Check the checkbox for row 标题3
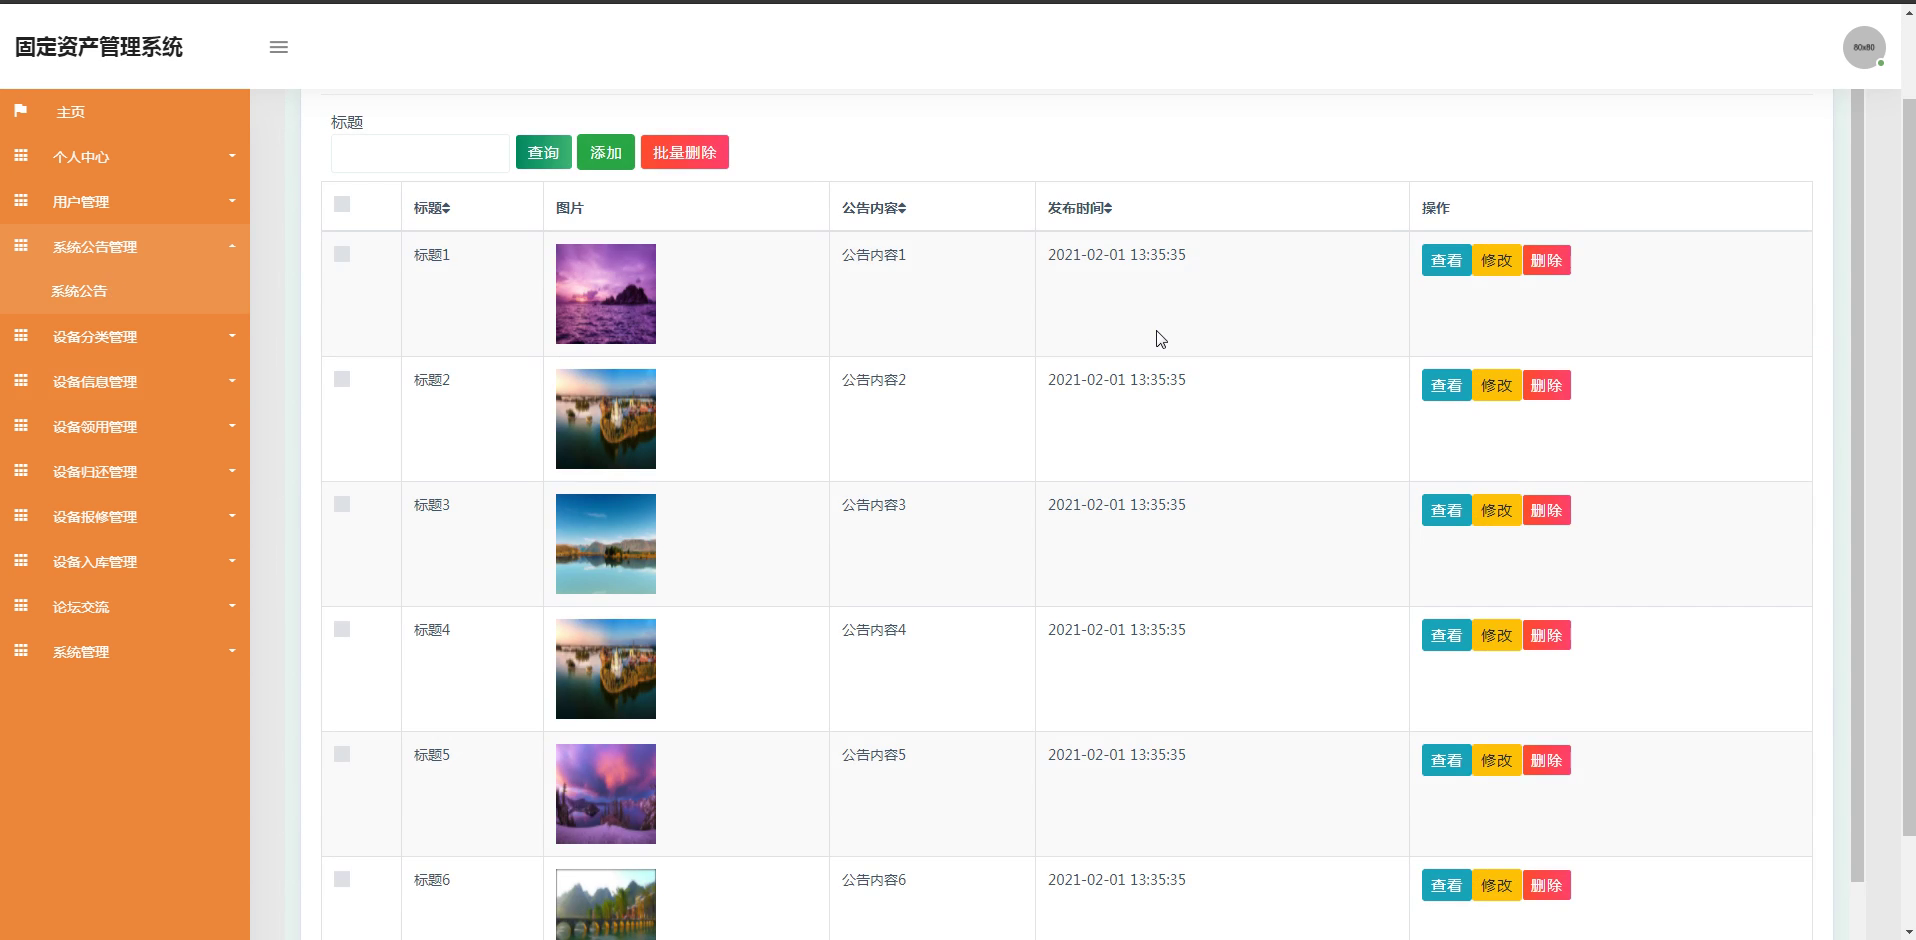This screenshot has height=940, width=1916. tap(342, 504)
